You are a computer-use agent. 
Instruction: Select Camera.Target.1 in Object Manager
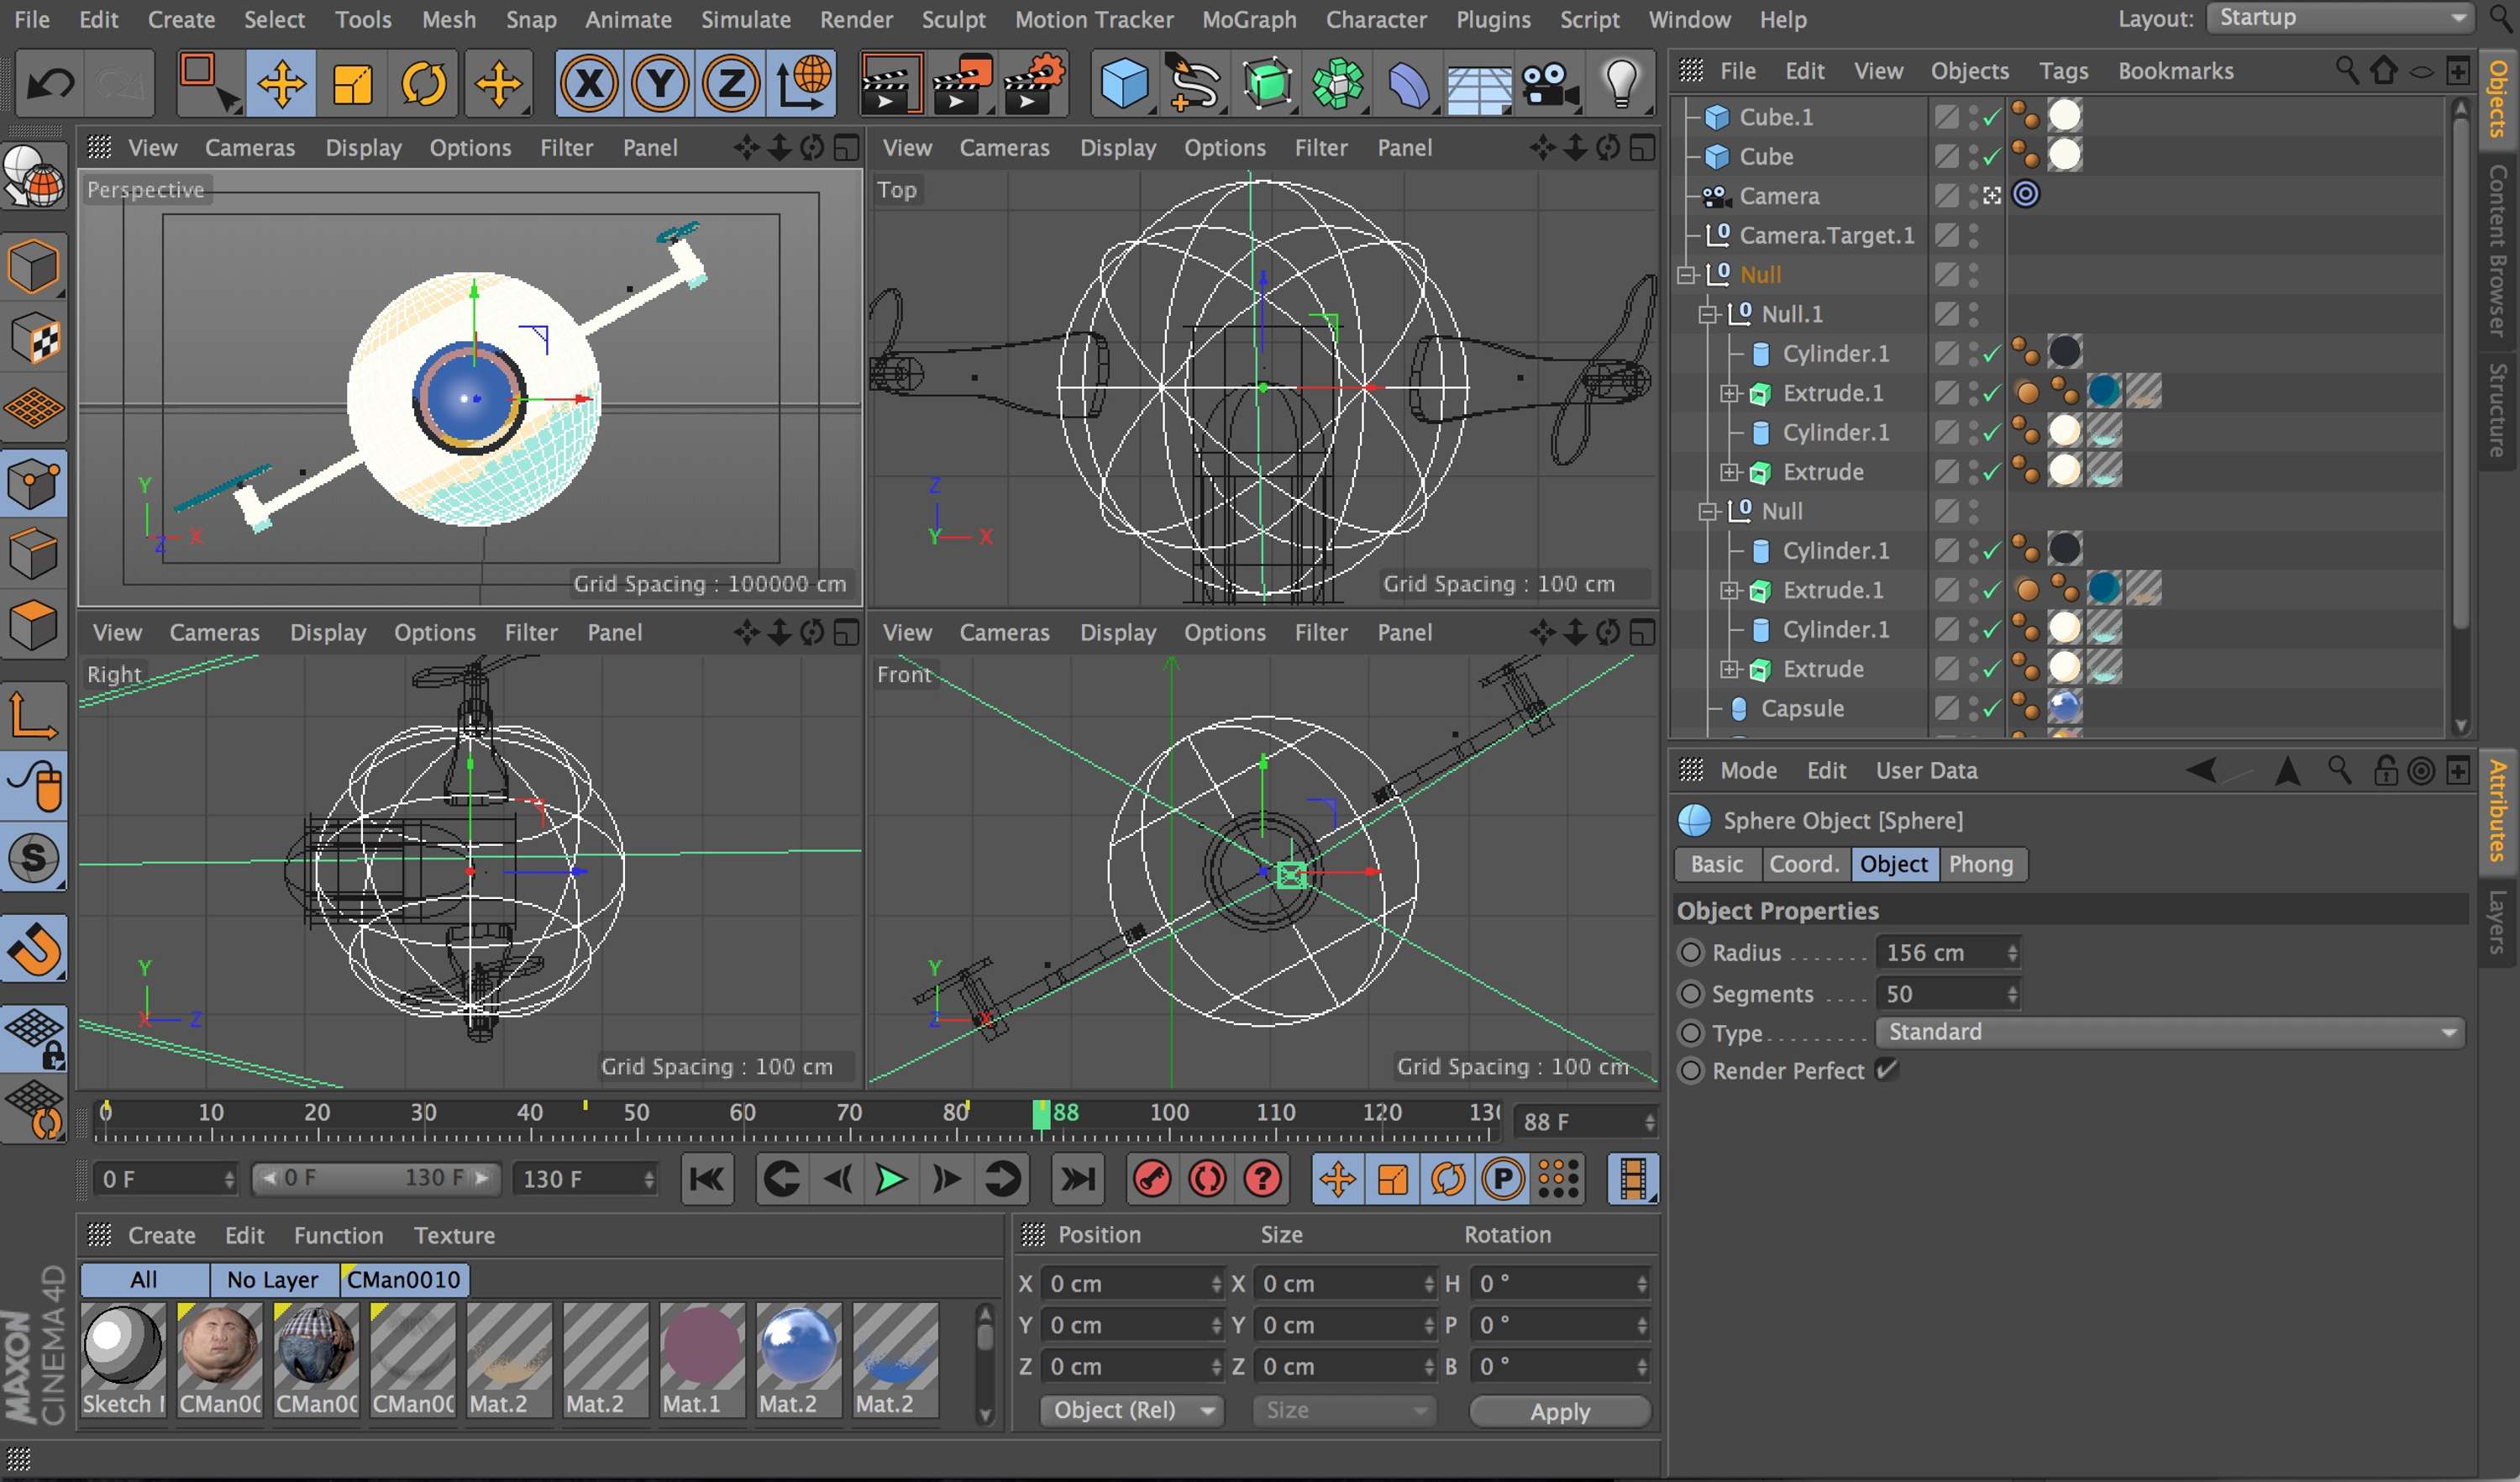click(x=1826, y=236)
